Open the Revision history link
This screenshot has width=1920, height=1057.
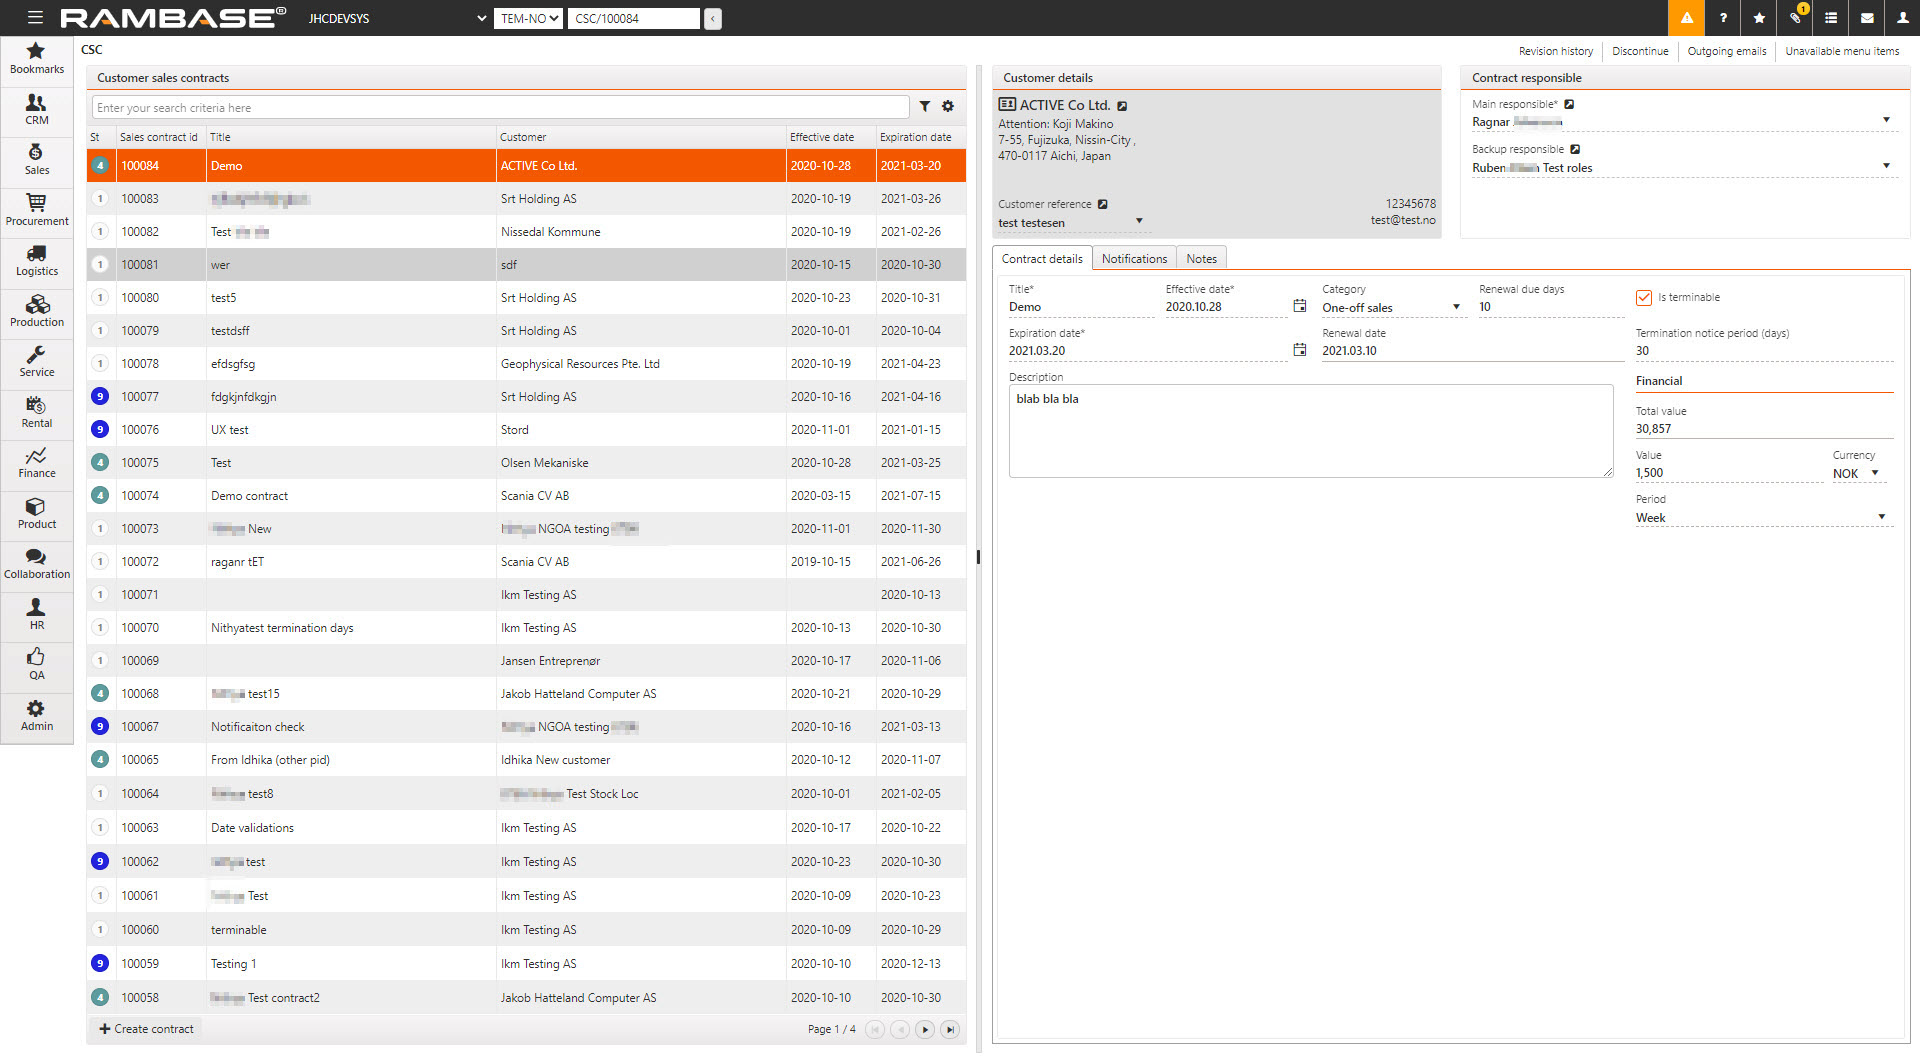[x=1555, y=51]
